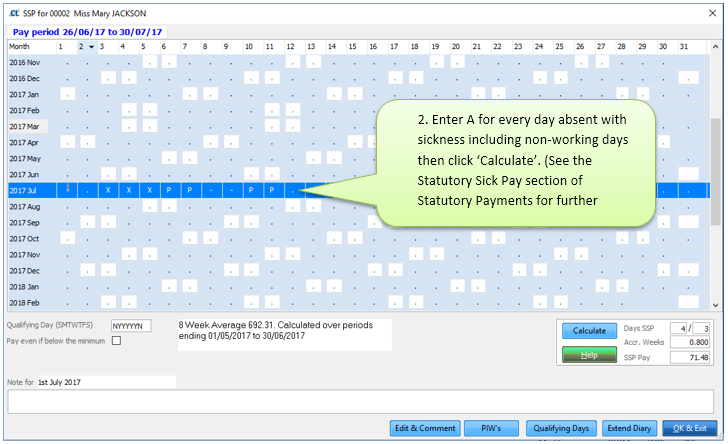Click the P cell for 10 July 2017
Image resolution: width=728 pixels, height=444 pixels.
(x=251, y=190)
